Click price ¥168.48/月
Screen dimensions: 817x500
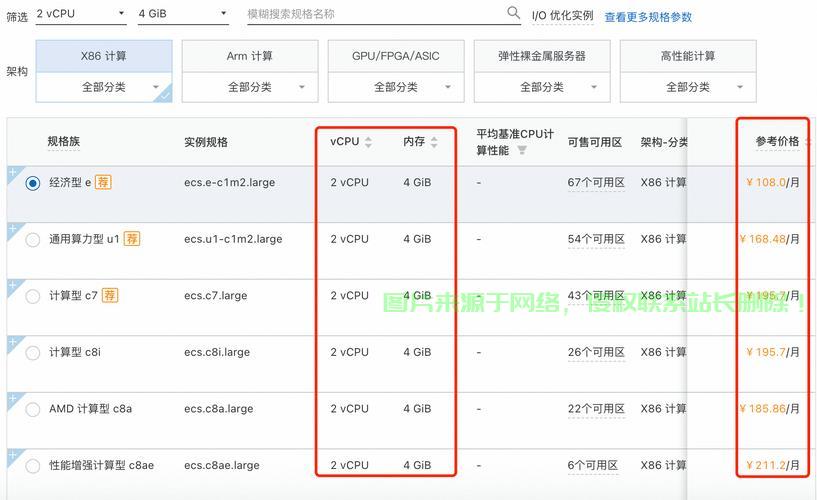click(x=770, y=240)
